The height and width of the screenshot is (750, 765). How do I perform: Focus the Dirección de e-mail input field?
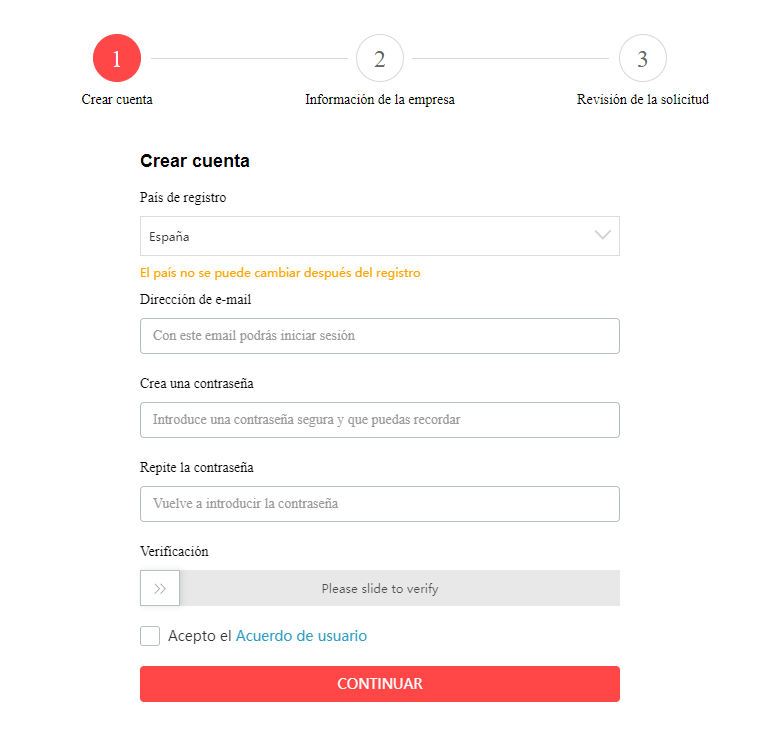380,336
